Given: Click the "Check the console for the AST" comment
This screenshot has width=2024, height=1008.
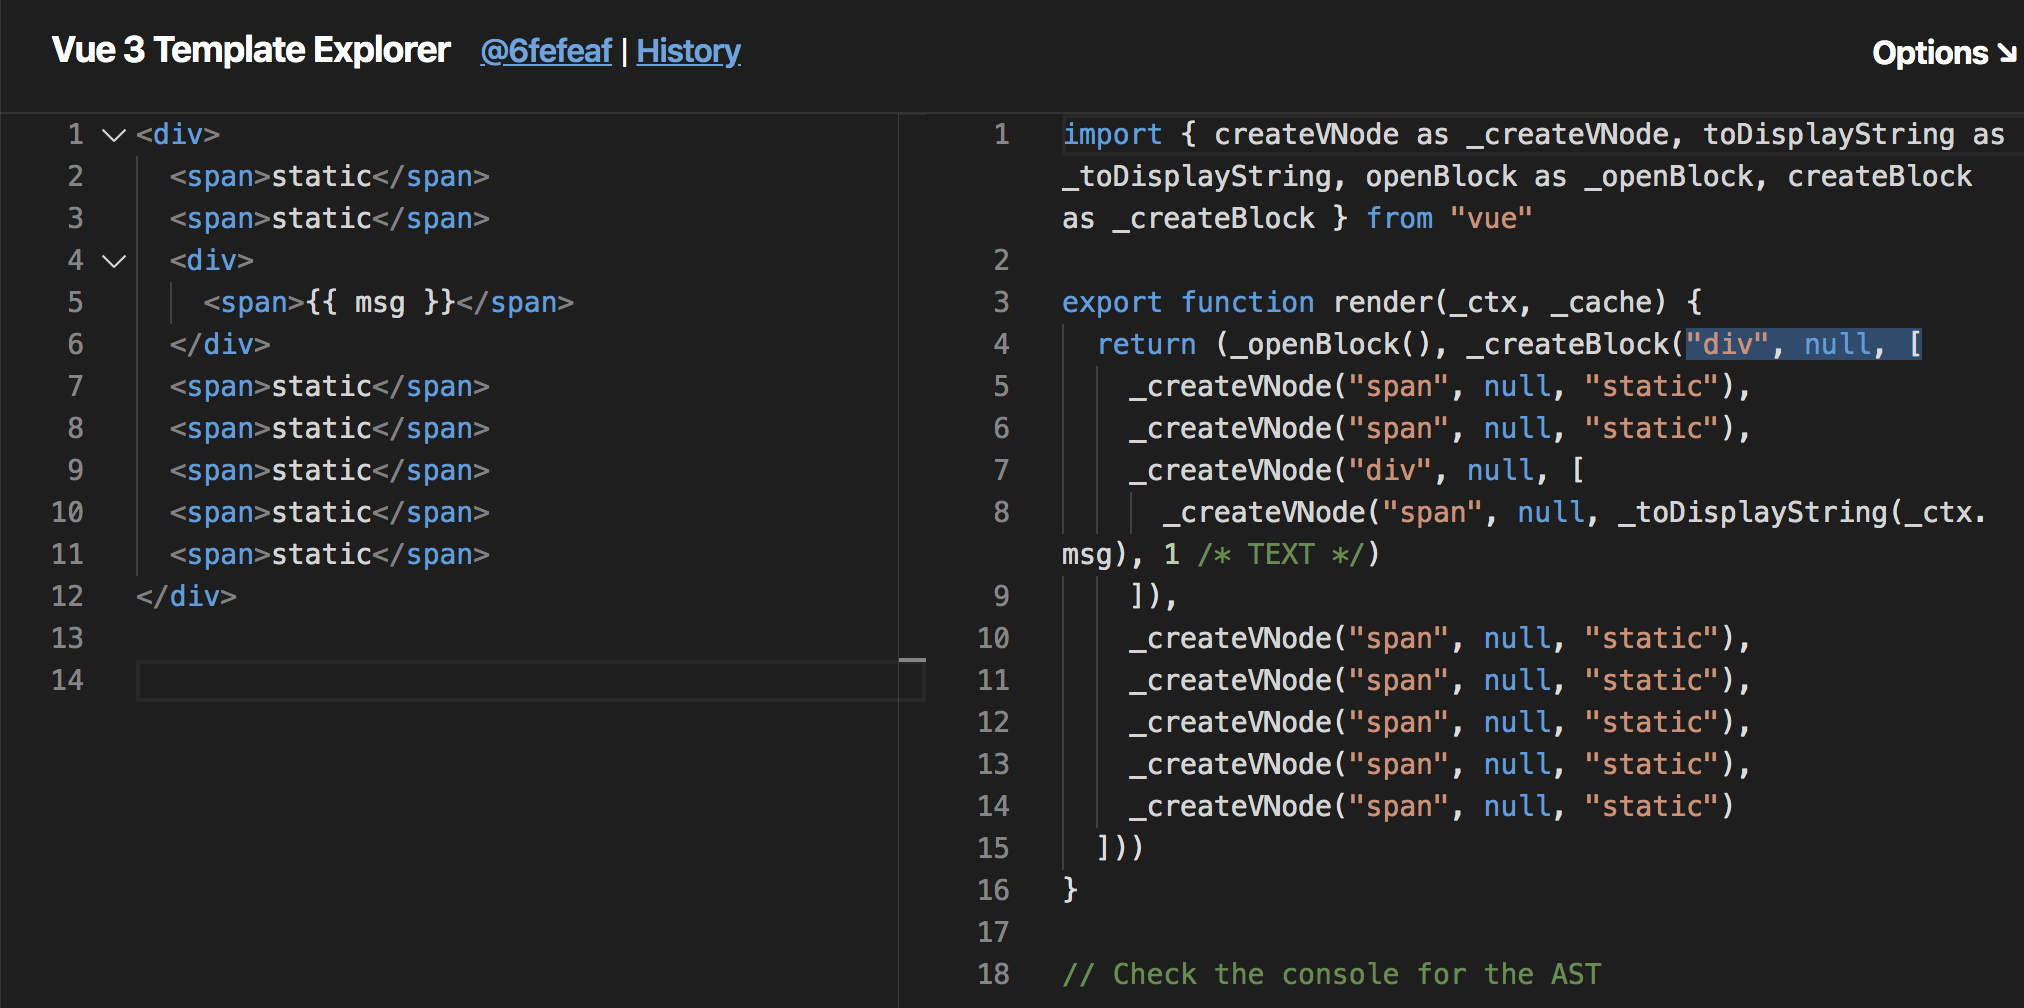Looking at the screenshot, I should pyautogui.click(x=1330, y=975).
